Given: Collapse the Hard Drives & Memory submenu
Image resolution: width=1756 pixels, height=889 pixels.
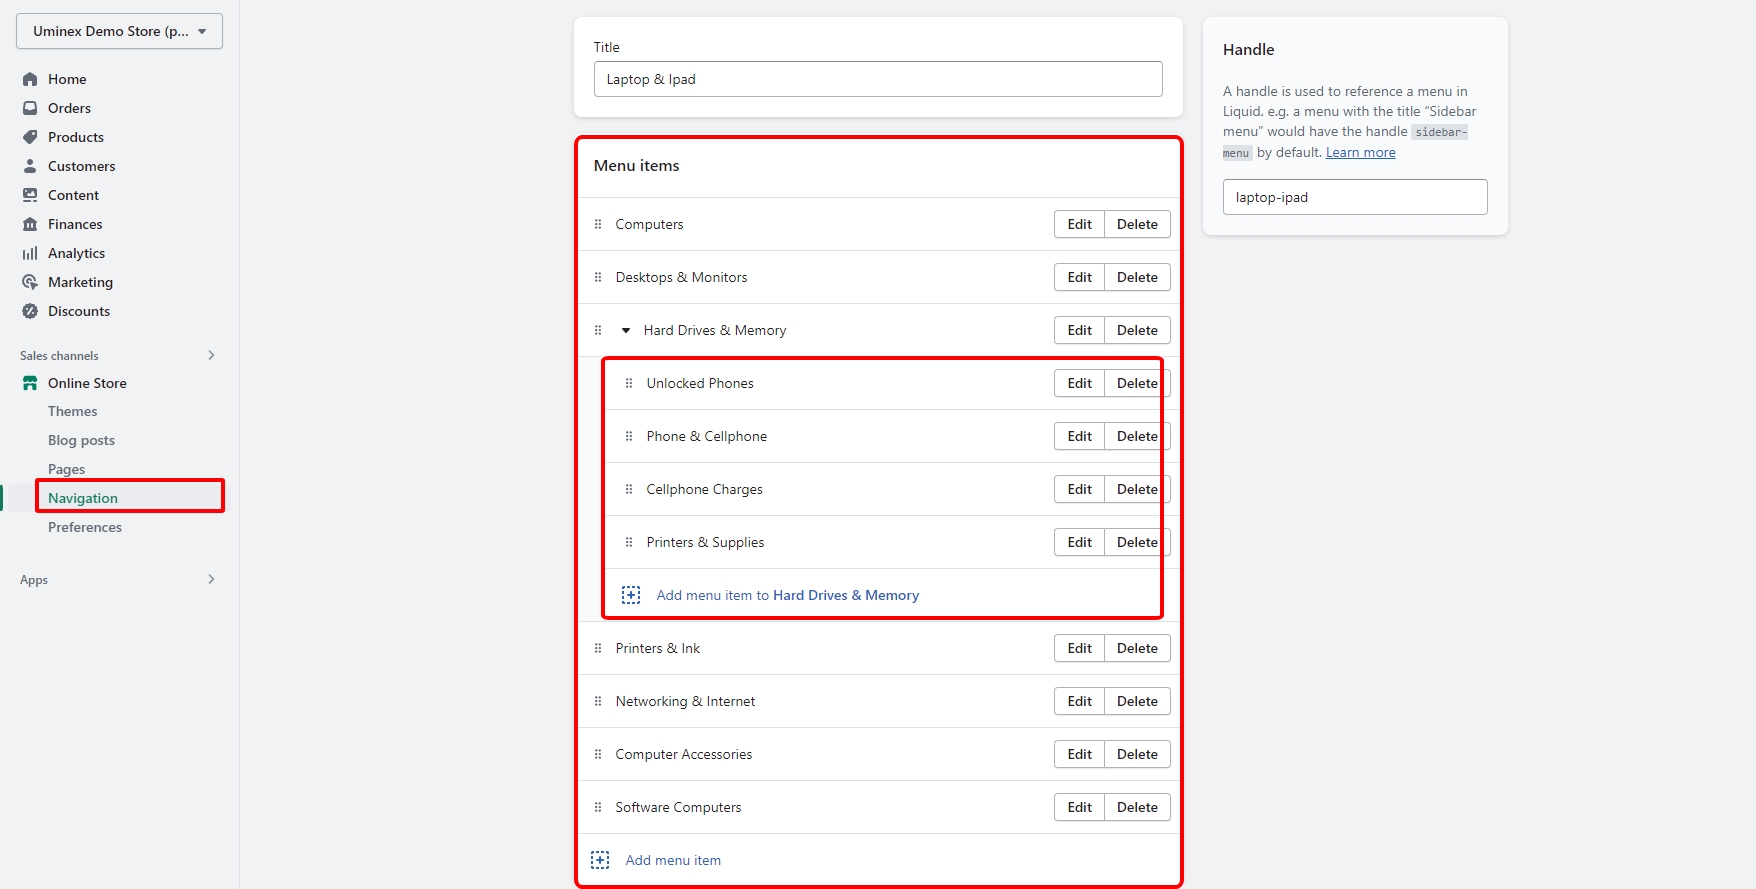Looking at the screenshot, I should pos(626,330).
